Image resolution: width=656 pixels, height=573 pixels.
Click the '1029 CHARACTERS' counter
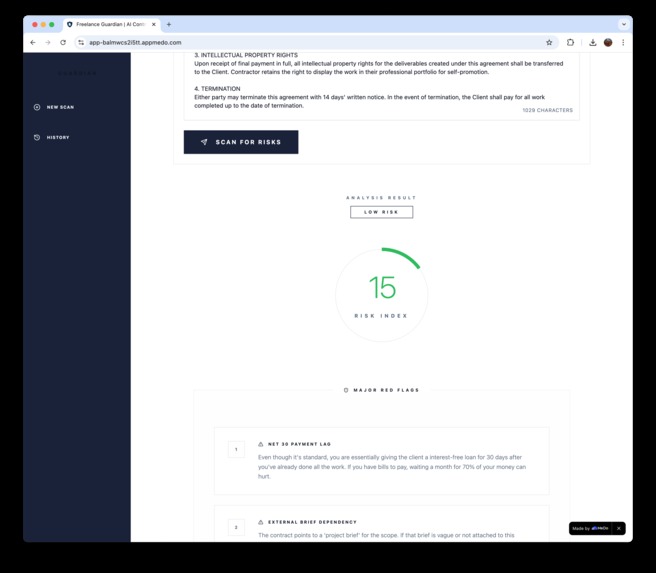tap(548, 110)
